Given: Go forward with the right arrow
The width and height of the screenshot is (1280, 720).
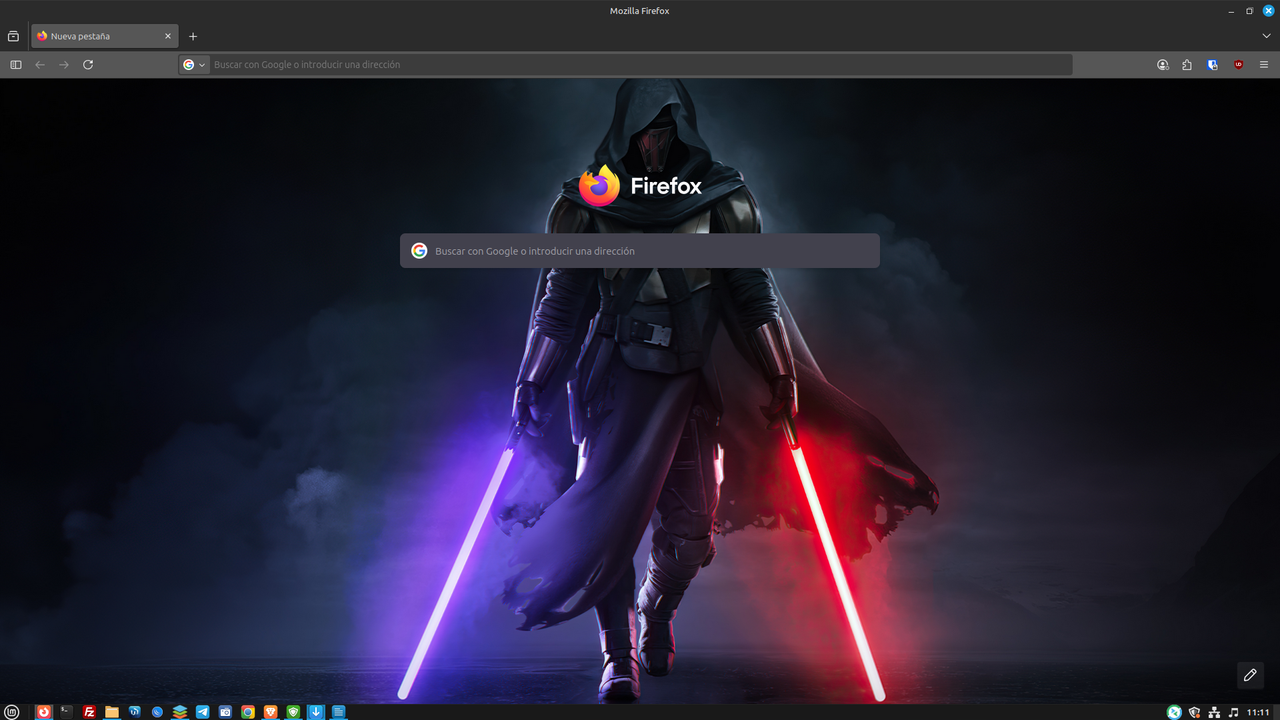Looking at the screenshot, I should tap(64, 64).
